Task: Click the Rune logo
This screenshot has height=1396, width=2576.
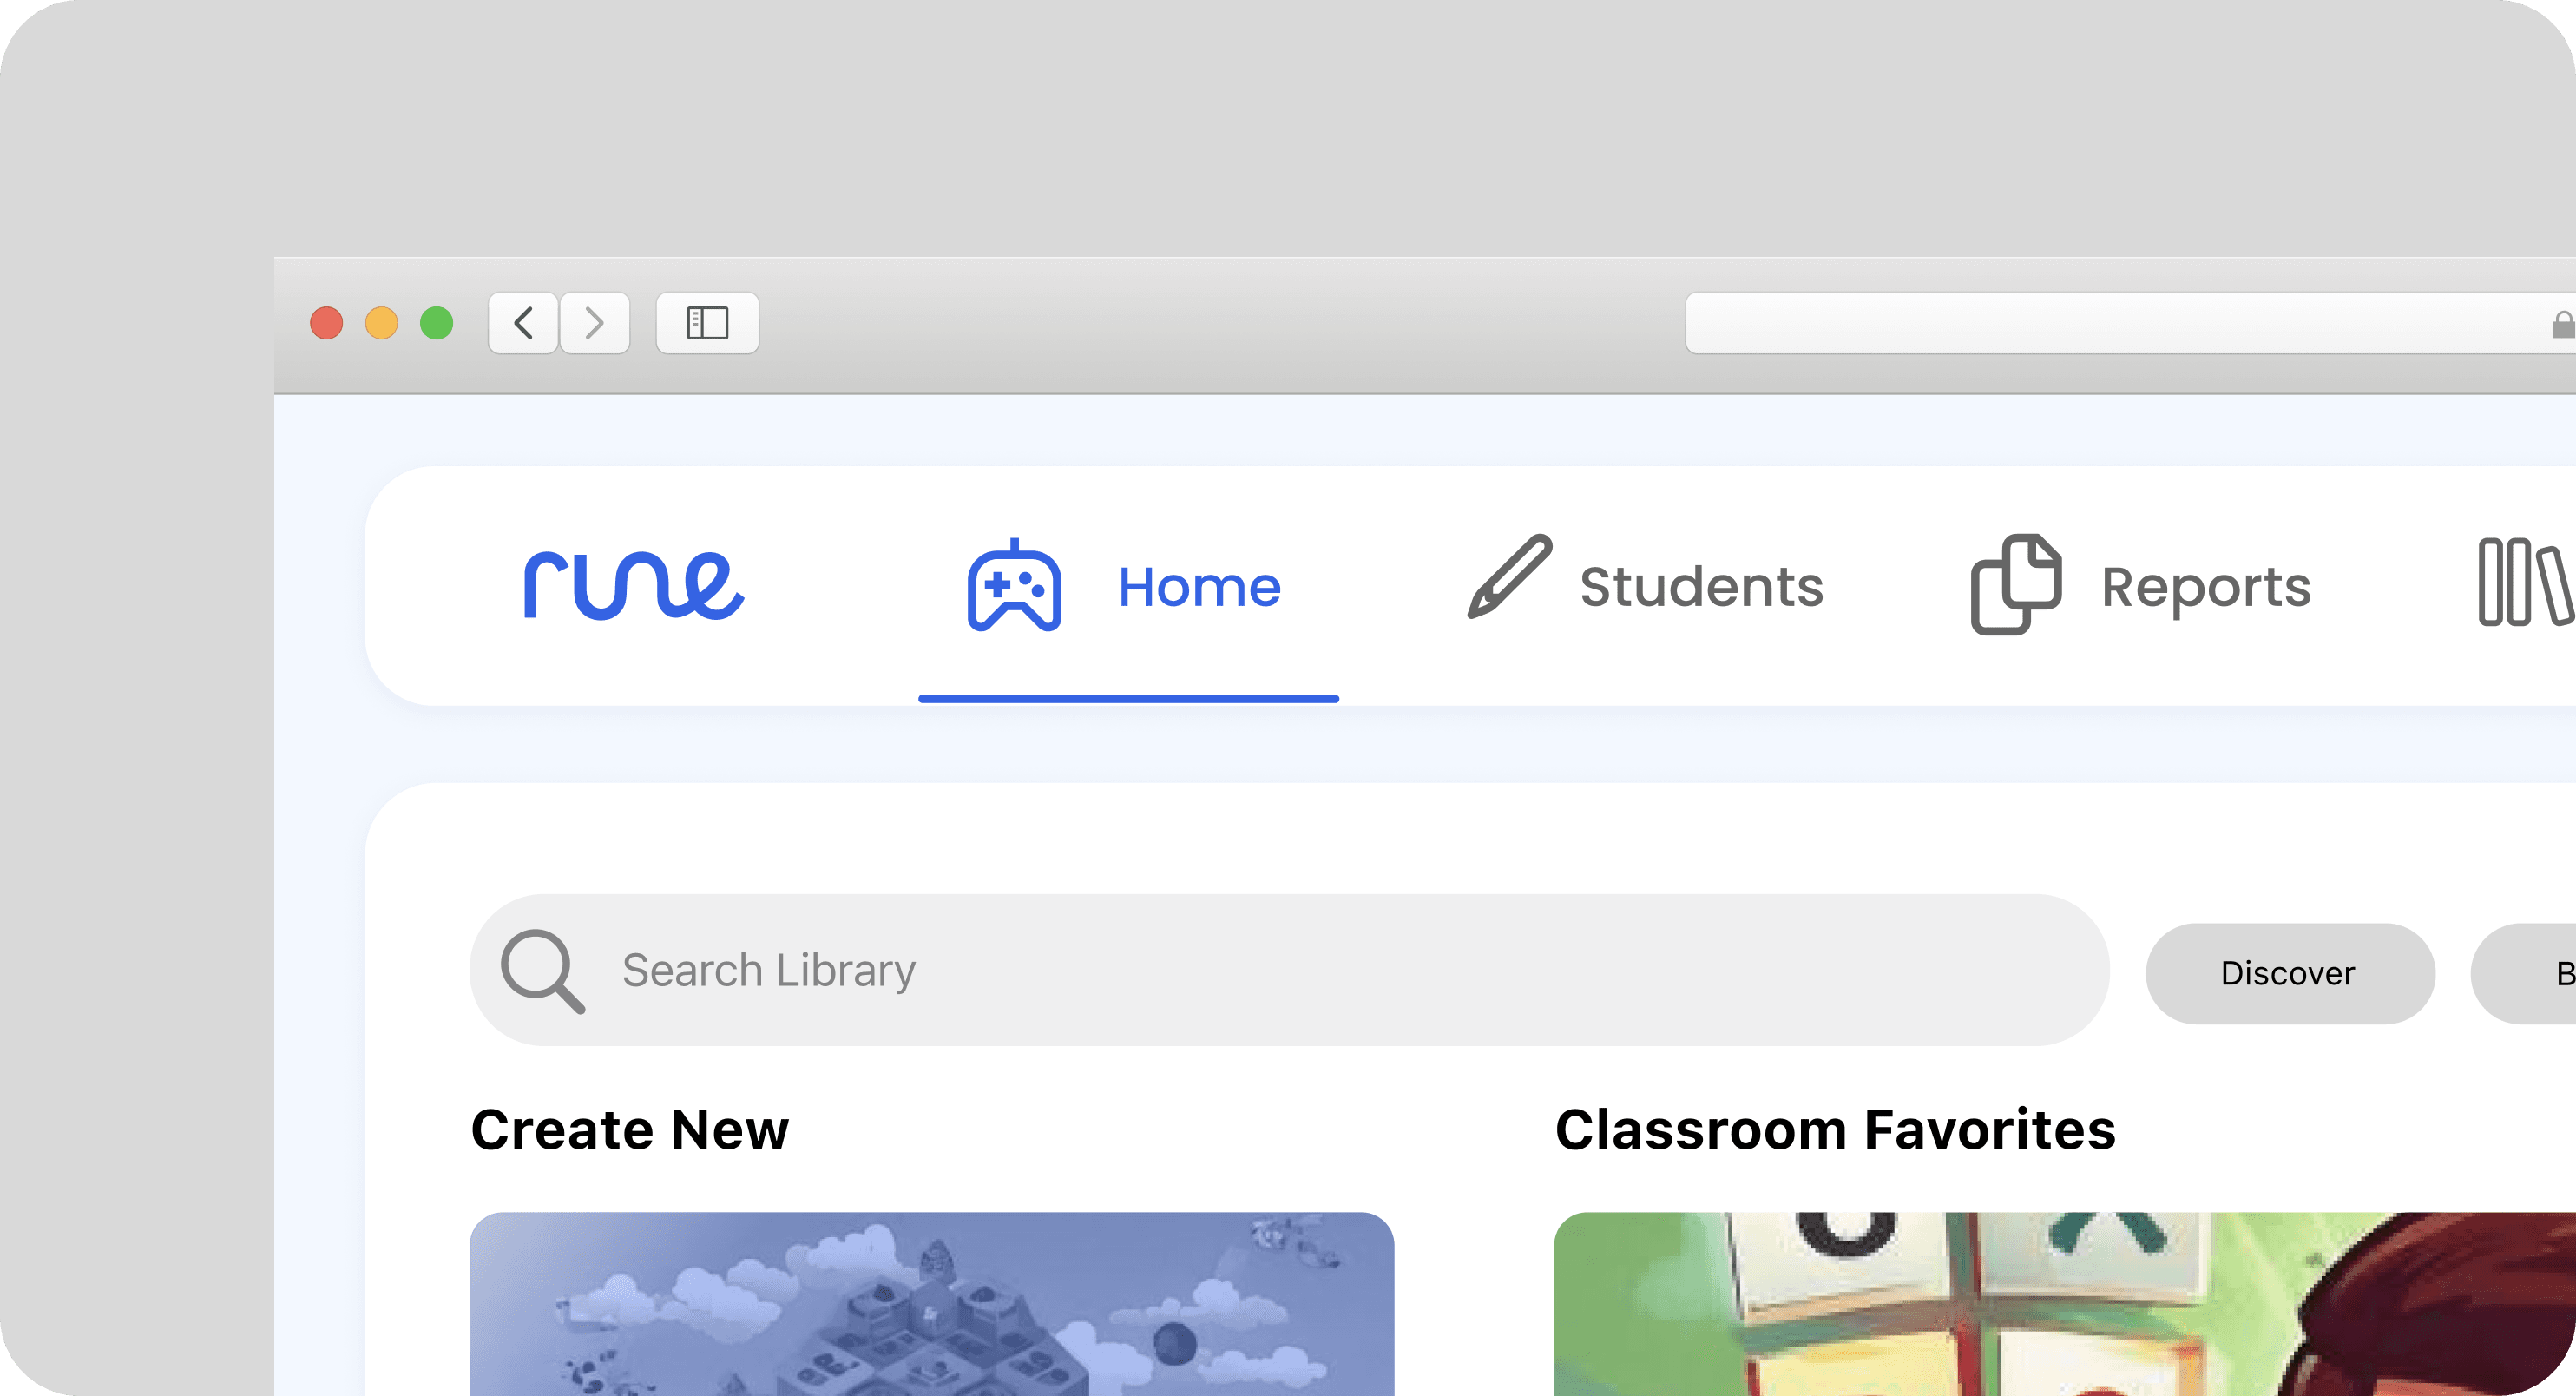Action: [x=634, y=585]
